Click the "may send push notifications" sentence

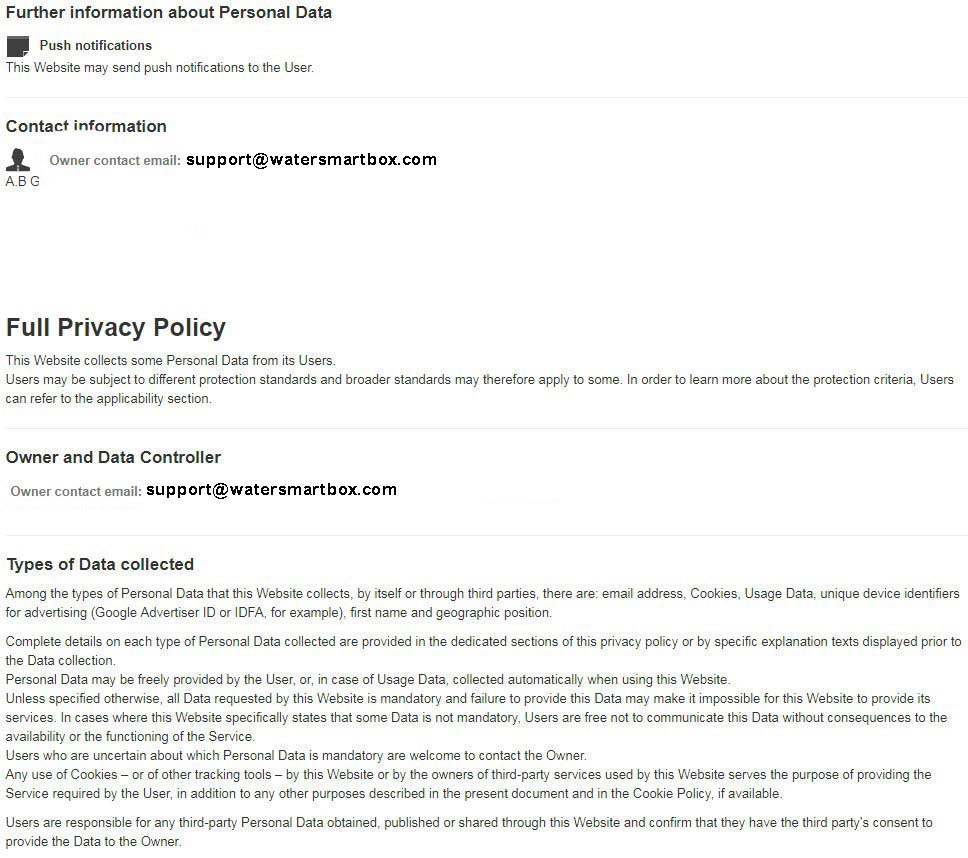coord(160,68)
